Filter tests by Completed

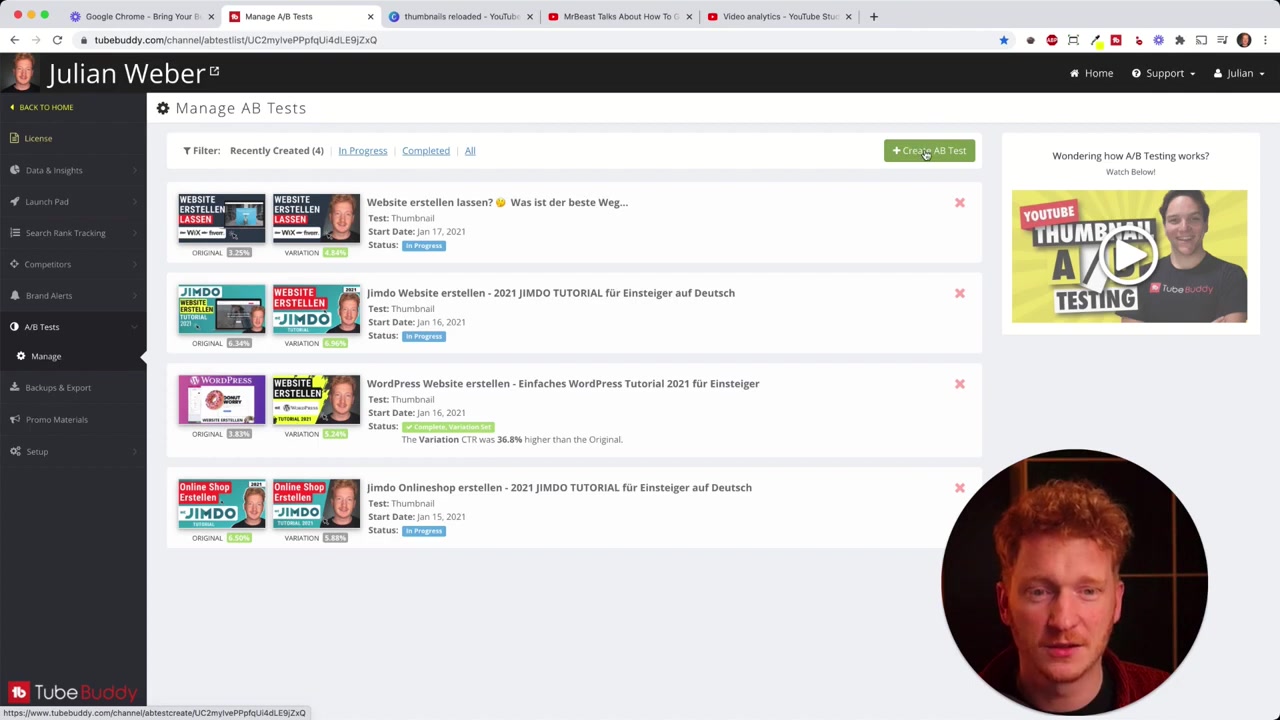pyautogui.click(x=425, y=151)
